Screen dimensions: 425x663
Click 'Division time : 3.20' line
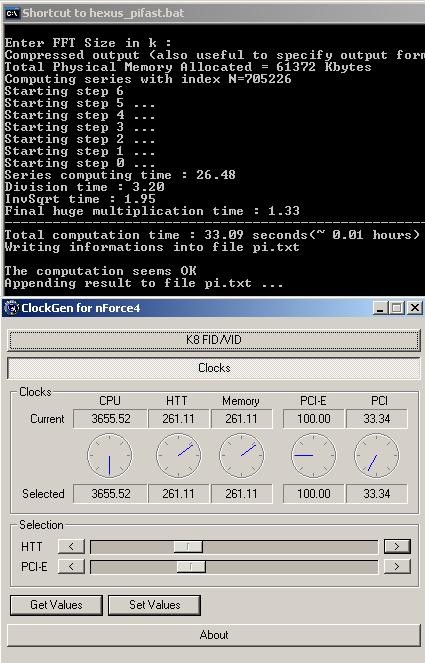tap(85, 187)
